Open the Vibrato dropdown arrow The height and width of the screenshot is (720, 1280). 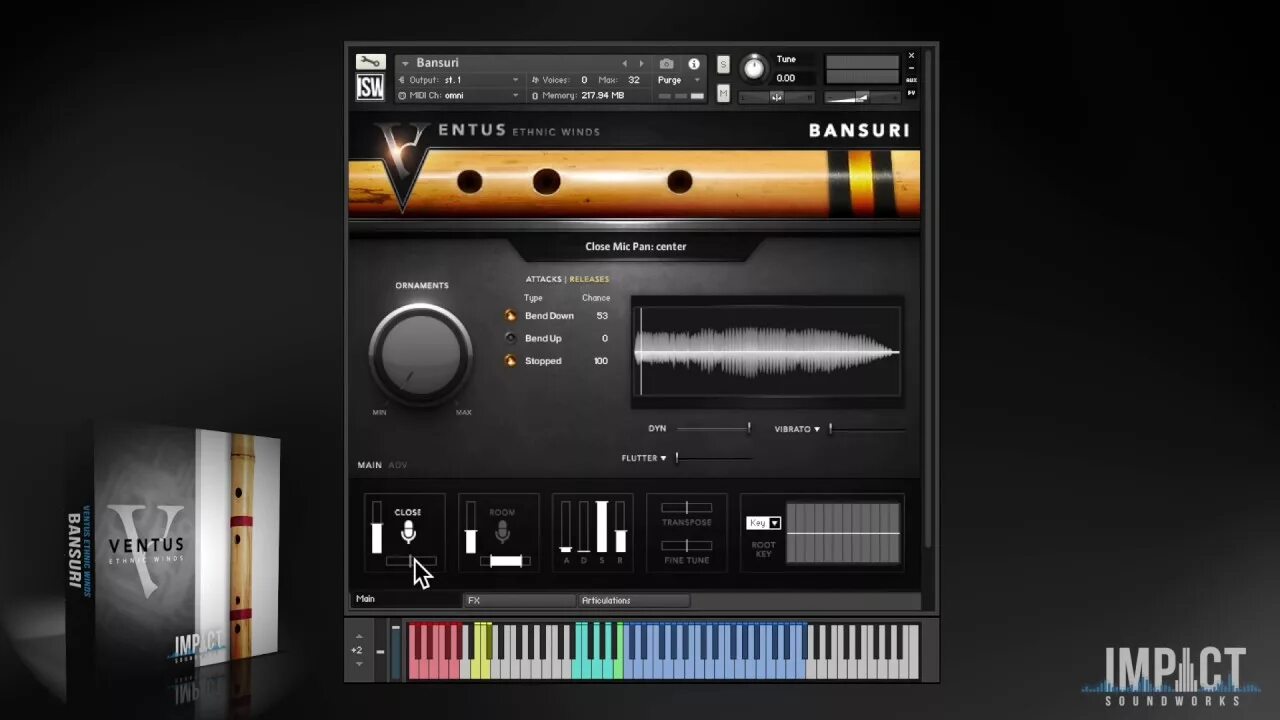coord(816,429)
